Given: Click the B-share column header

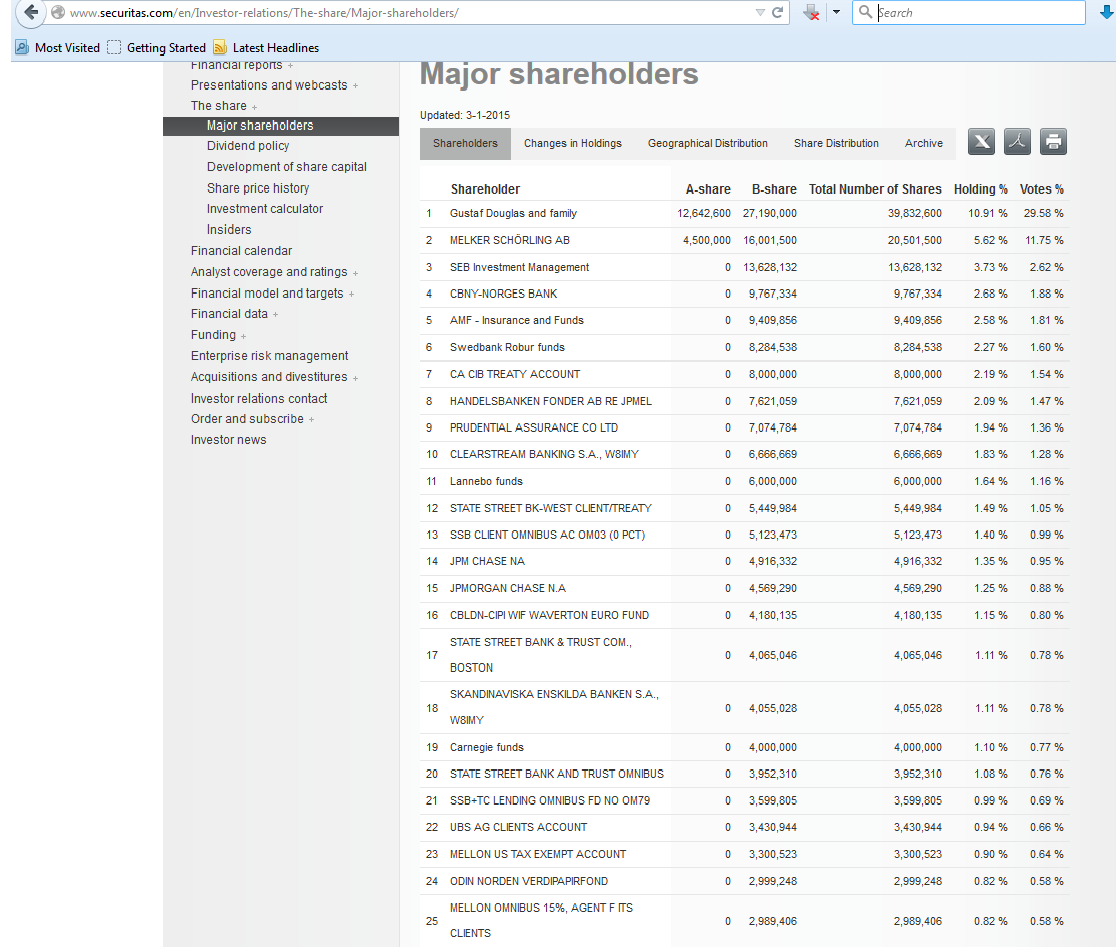Looking at the screenshot, I should click(774, 189).
